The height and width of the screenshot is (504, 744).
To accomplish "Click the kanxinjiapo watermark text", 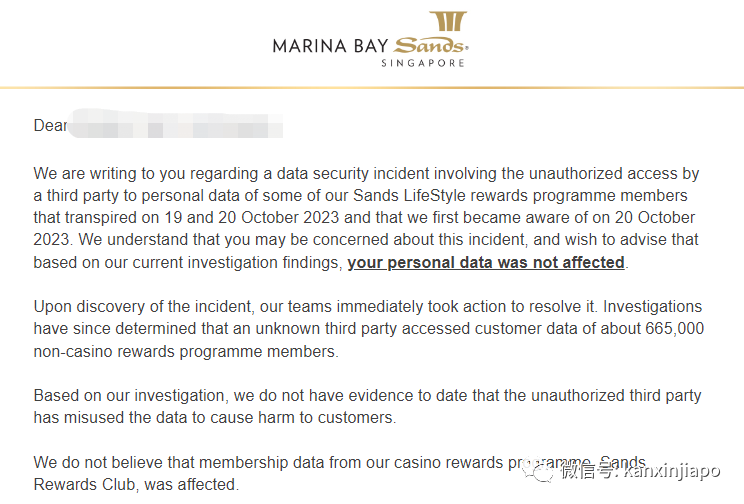I will [672, 471].
